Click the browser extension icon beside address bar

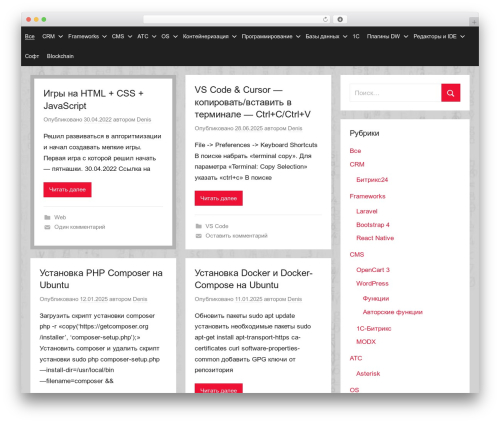coord(340,19)
